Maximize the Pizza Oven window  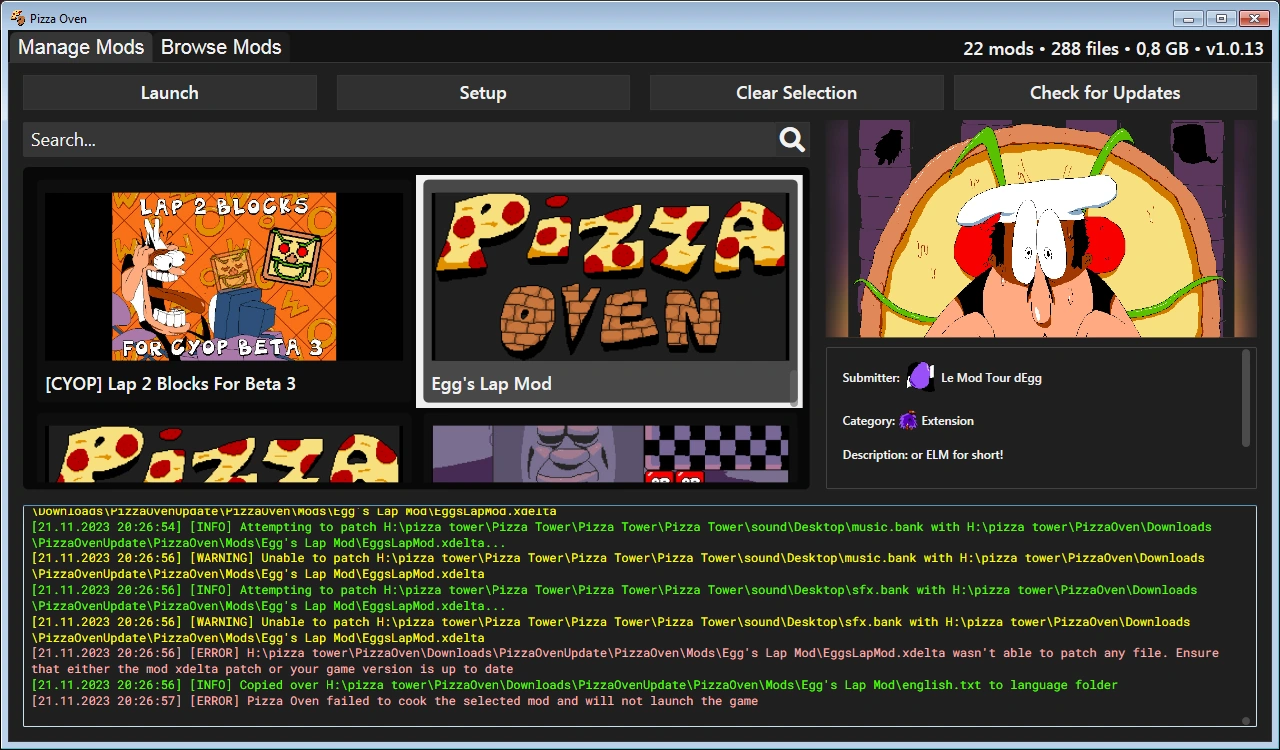coord(1220,18)
